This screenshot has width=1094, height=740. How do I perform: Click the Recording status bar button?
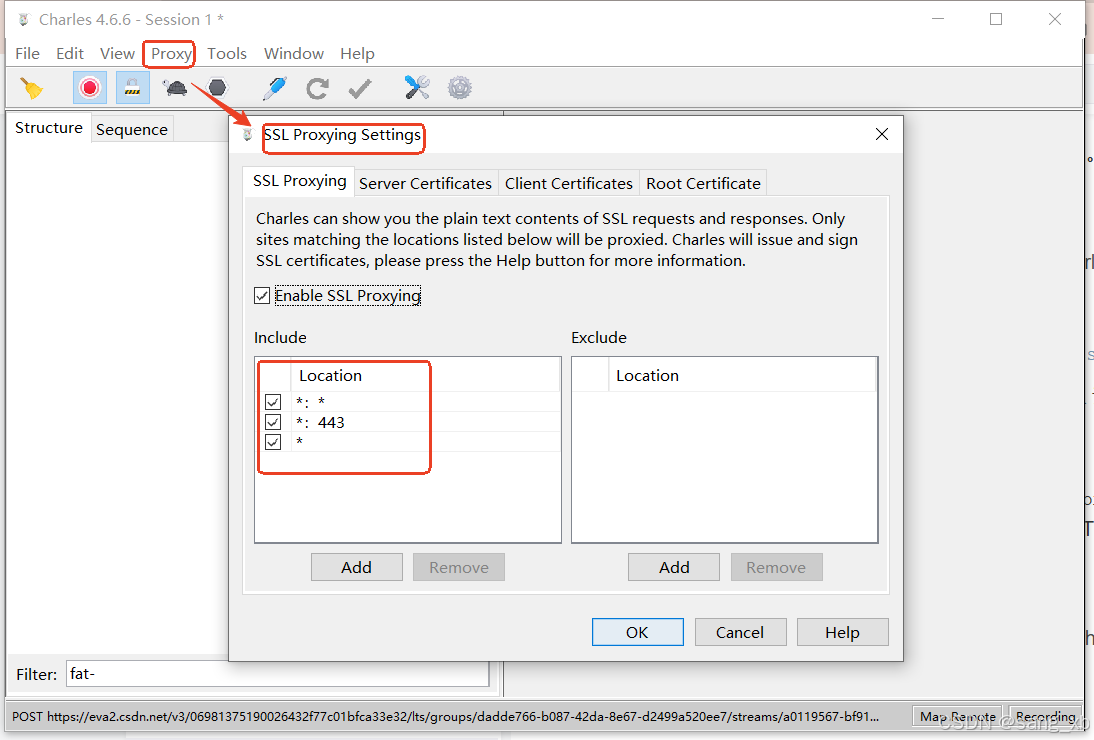pos(1044,716)
